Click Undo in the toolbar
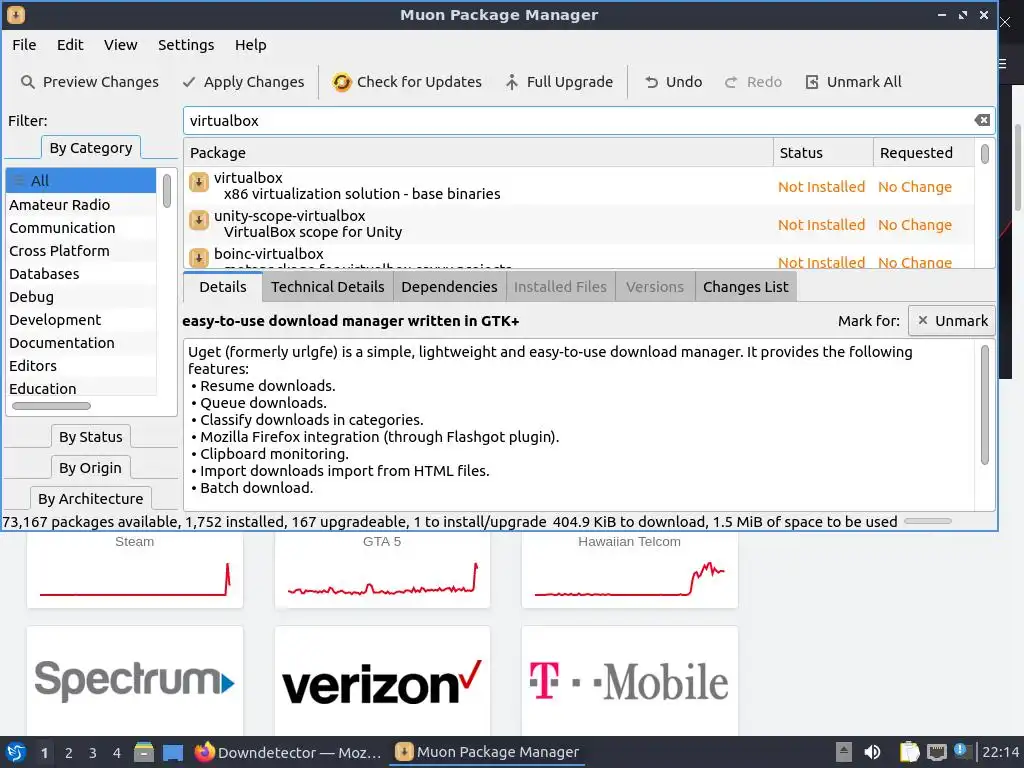1024x768 pixels. coord(673,82)
